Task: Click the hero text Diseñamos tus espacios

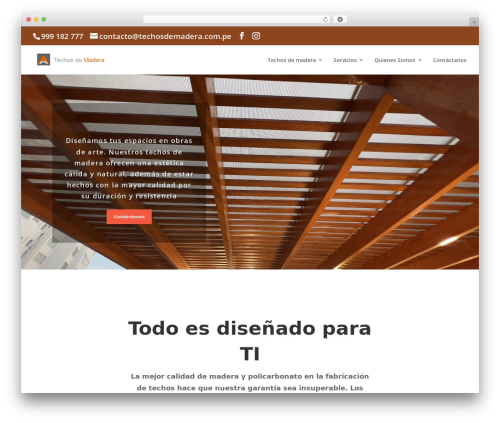Action: coord(129,168)
